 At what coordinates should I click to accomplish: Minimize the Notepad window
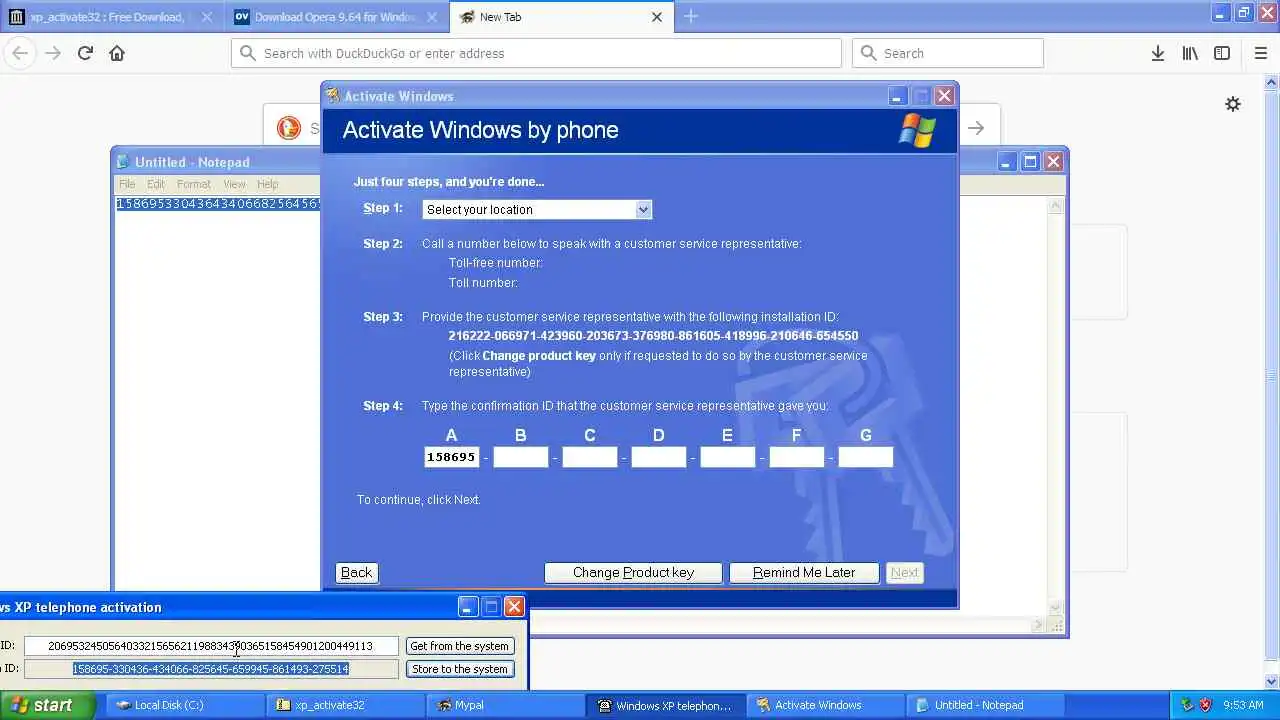click(1007, 161)
